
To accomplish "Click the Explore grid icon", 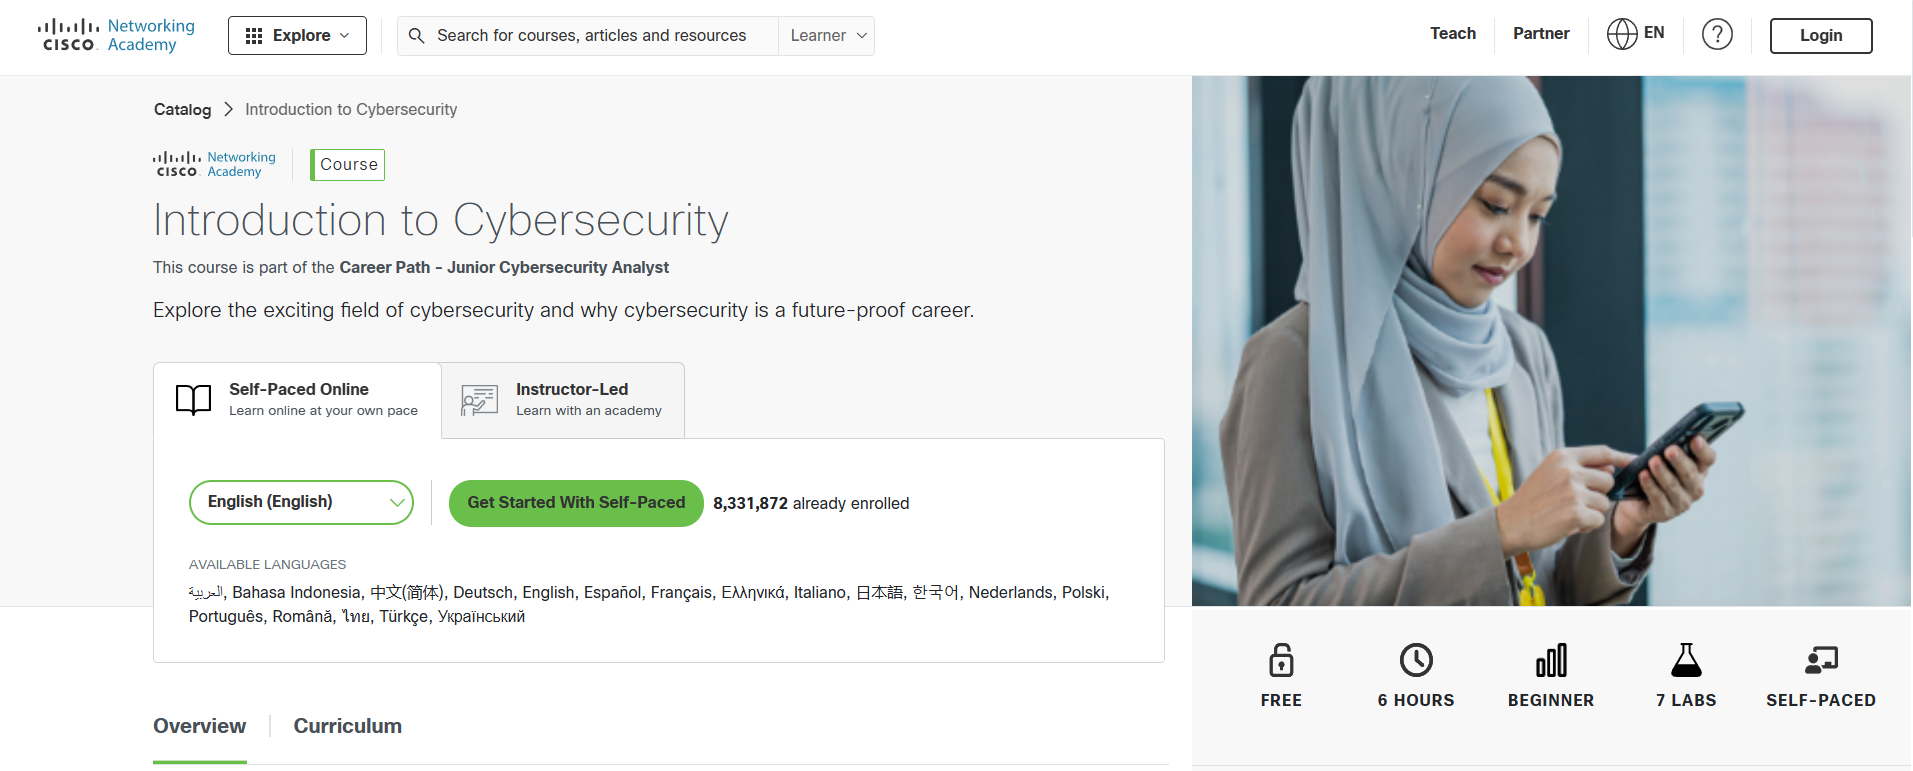I will 253,34.
